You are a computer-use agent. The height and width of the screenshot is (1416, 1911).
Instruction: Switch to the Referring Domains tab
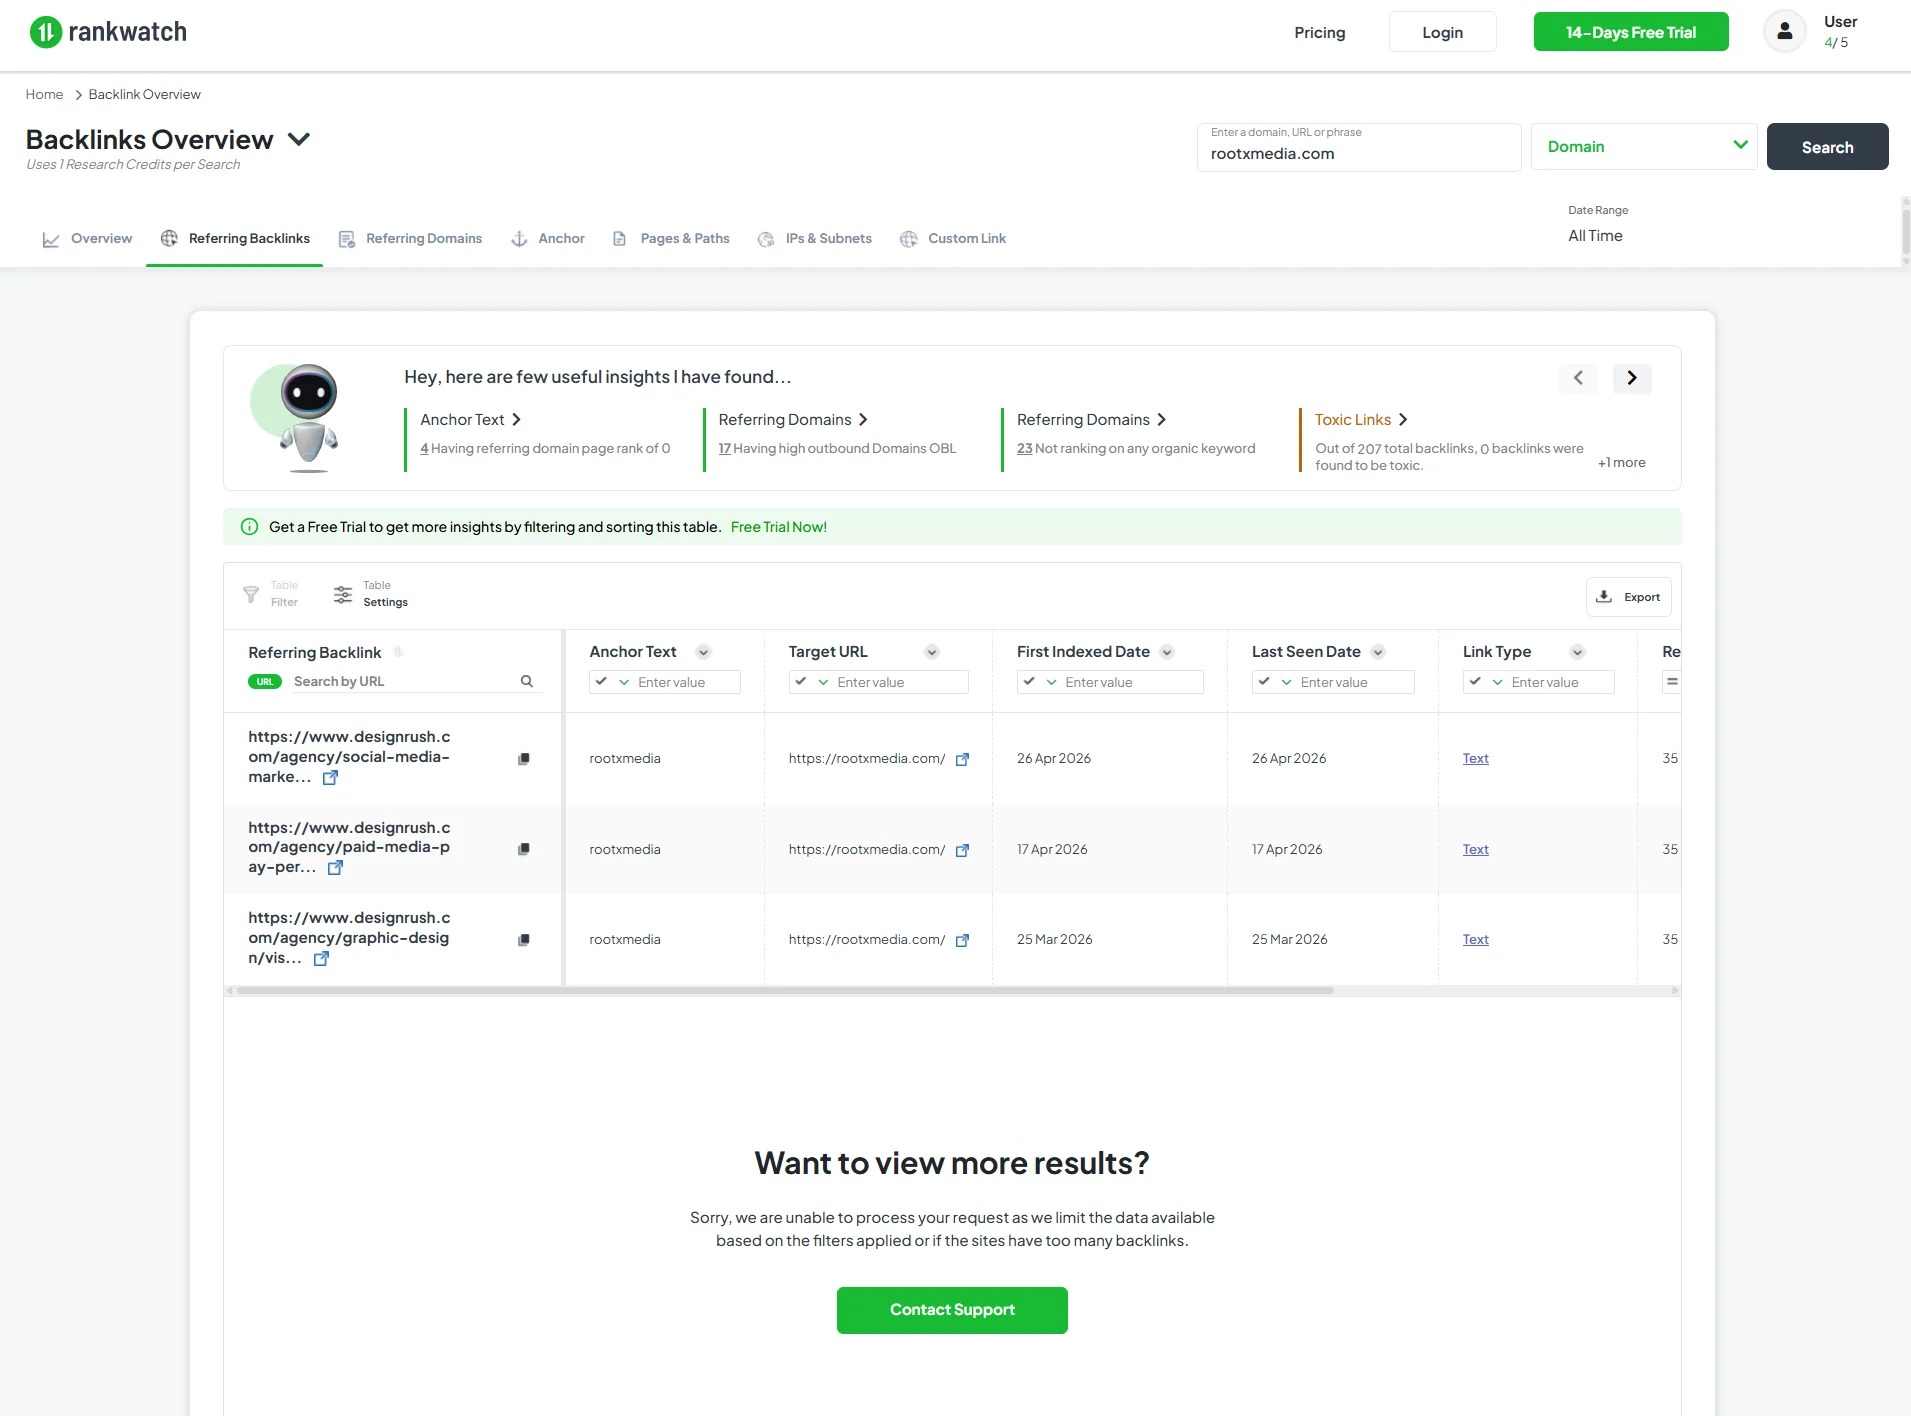[410, 239]
